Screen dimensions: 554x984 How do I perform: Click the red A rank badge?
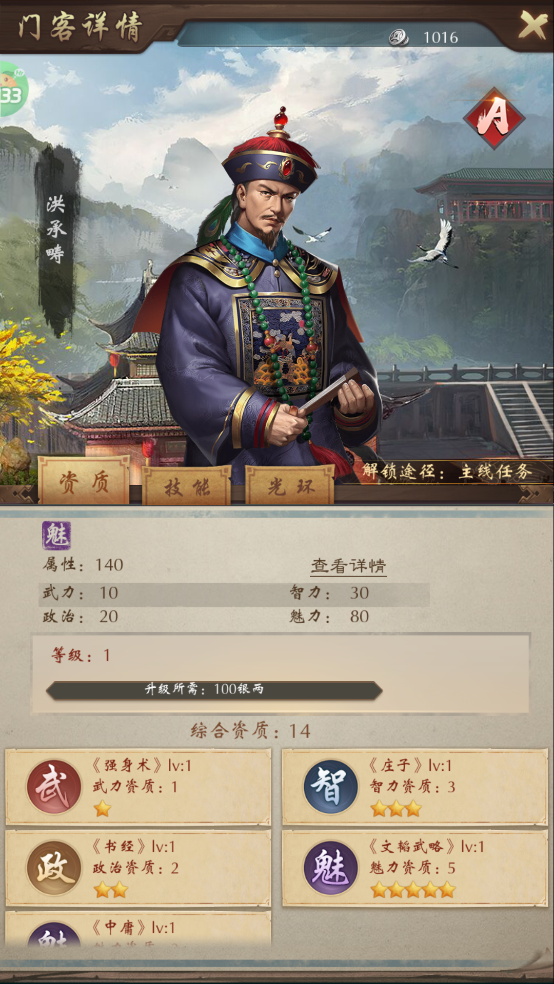pyautogui.click(x=494, y=118)
